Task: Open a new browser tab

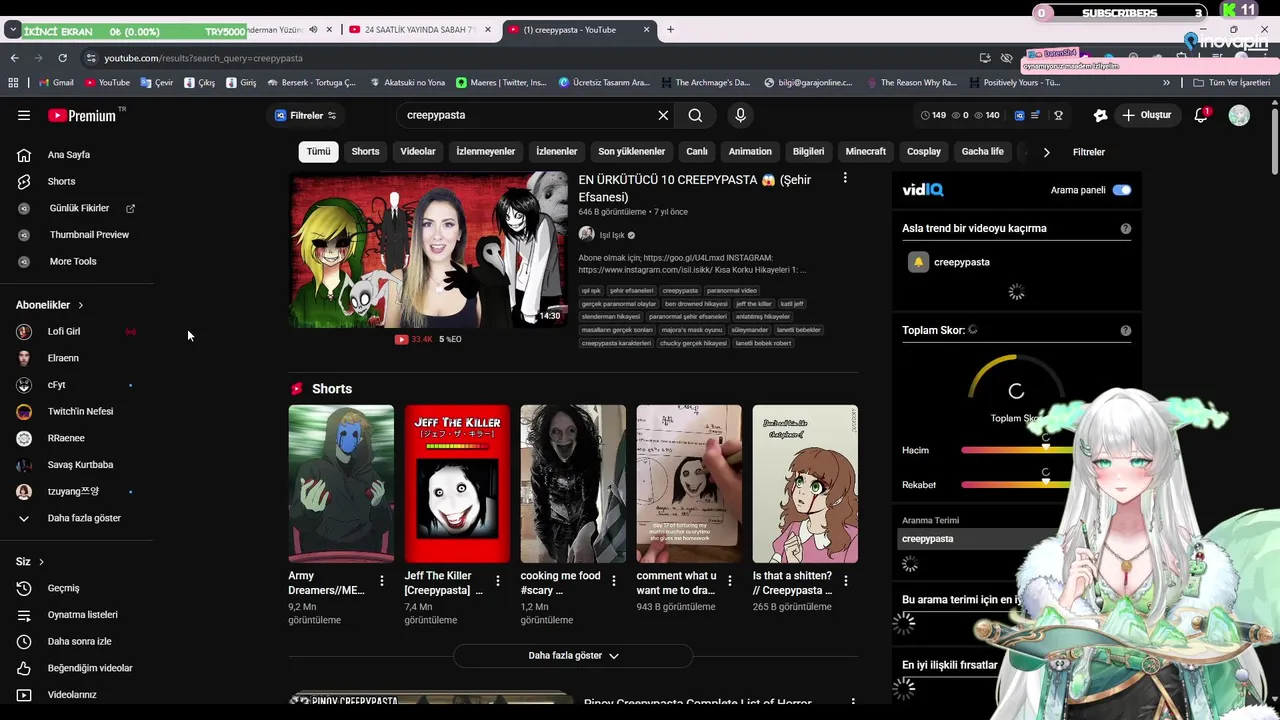Action: pyautogui.click(x=670, y=30)
